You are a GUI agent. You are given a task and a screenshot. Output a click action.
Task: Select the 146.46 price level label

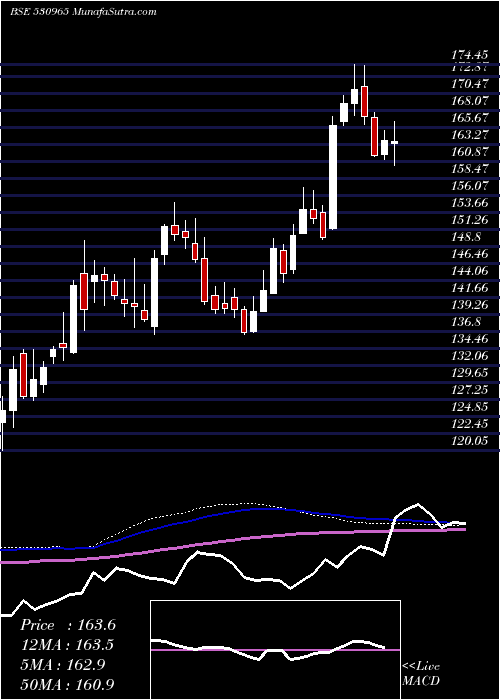pos(469,254)
